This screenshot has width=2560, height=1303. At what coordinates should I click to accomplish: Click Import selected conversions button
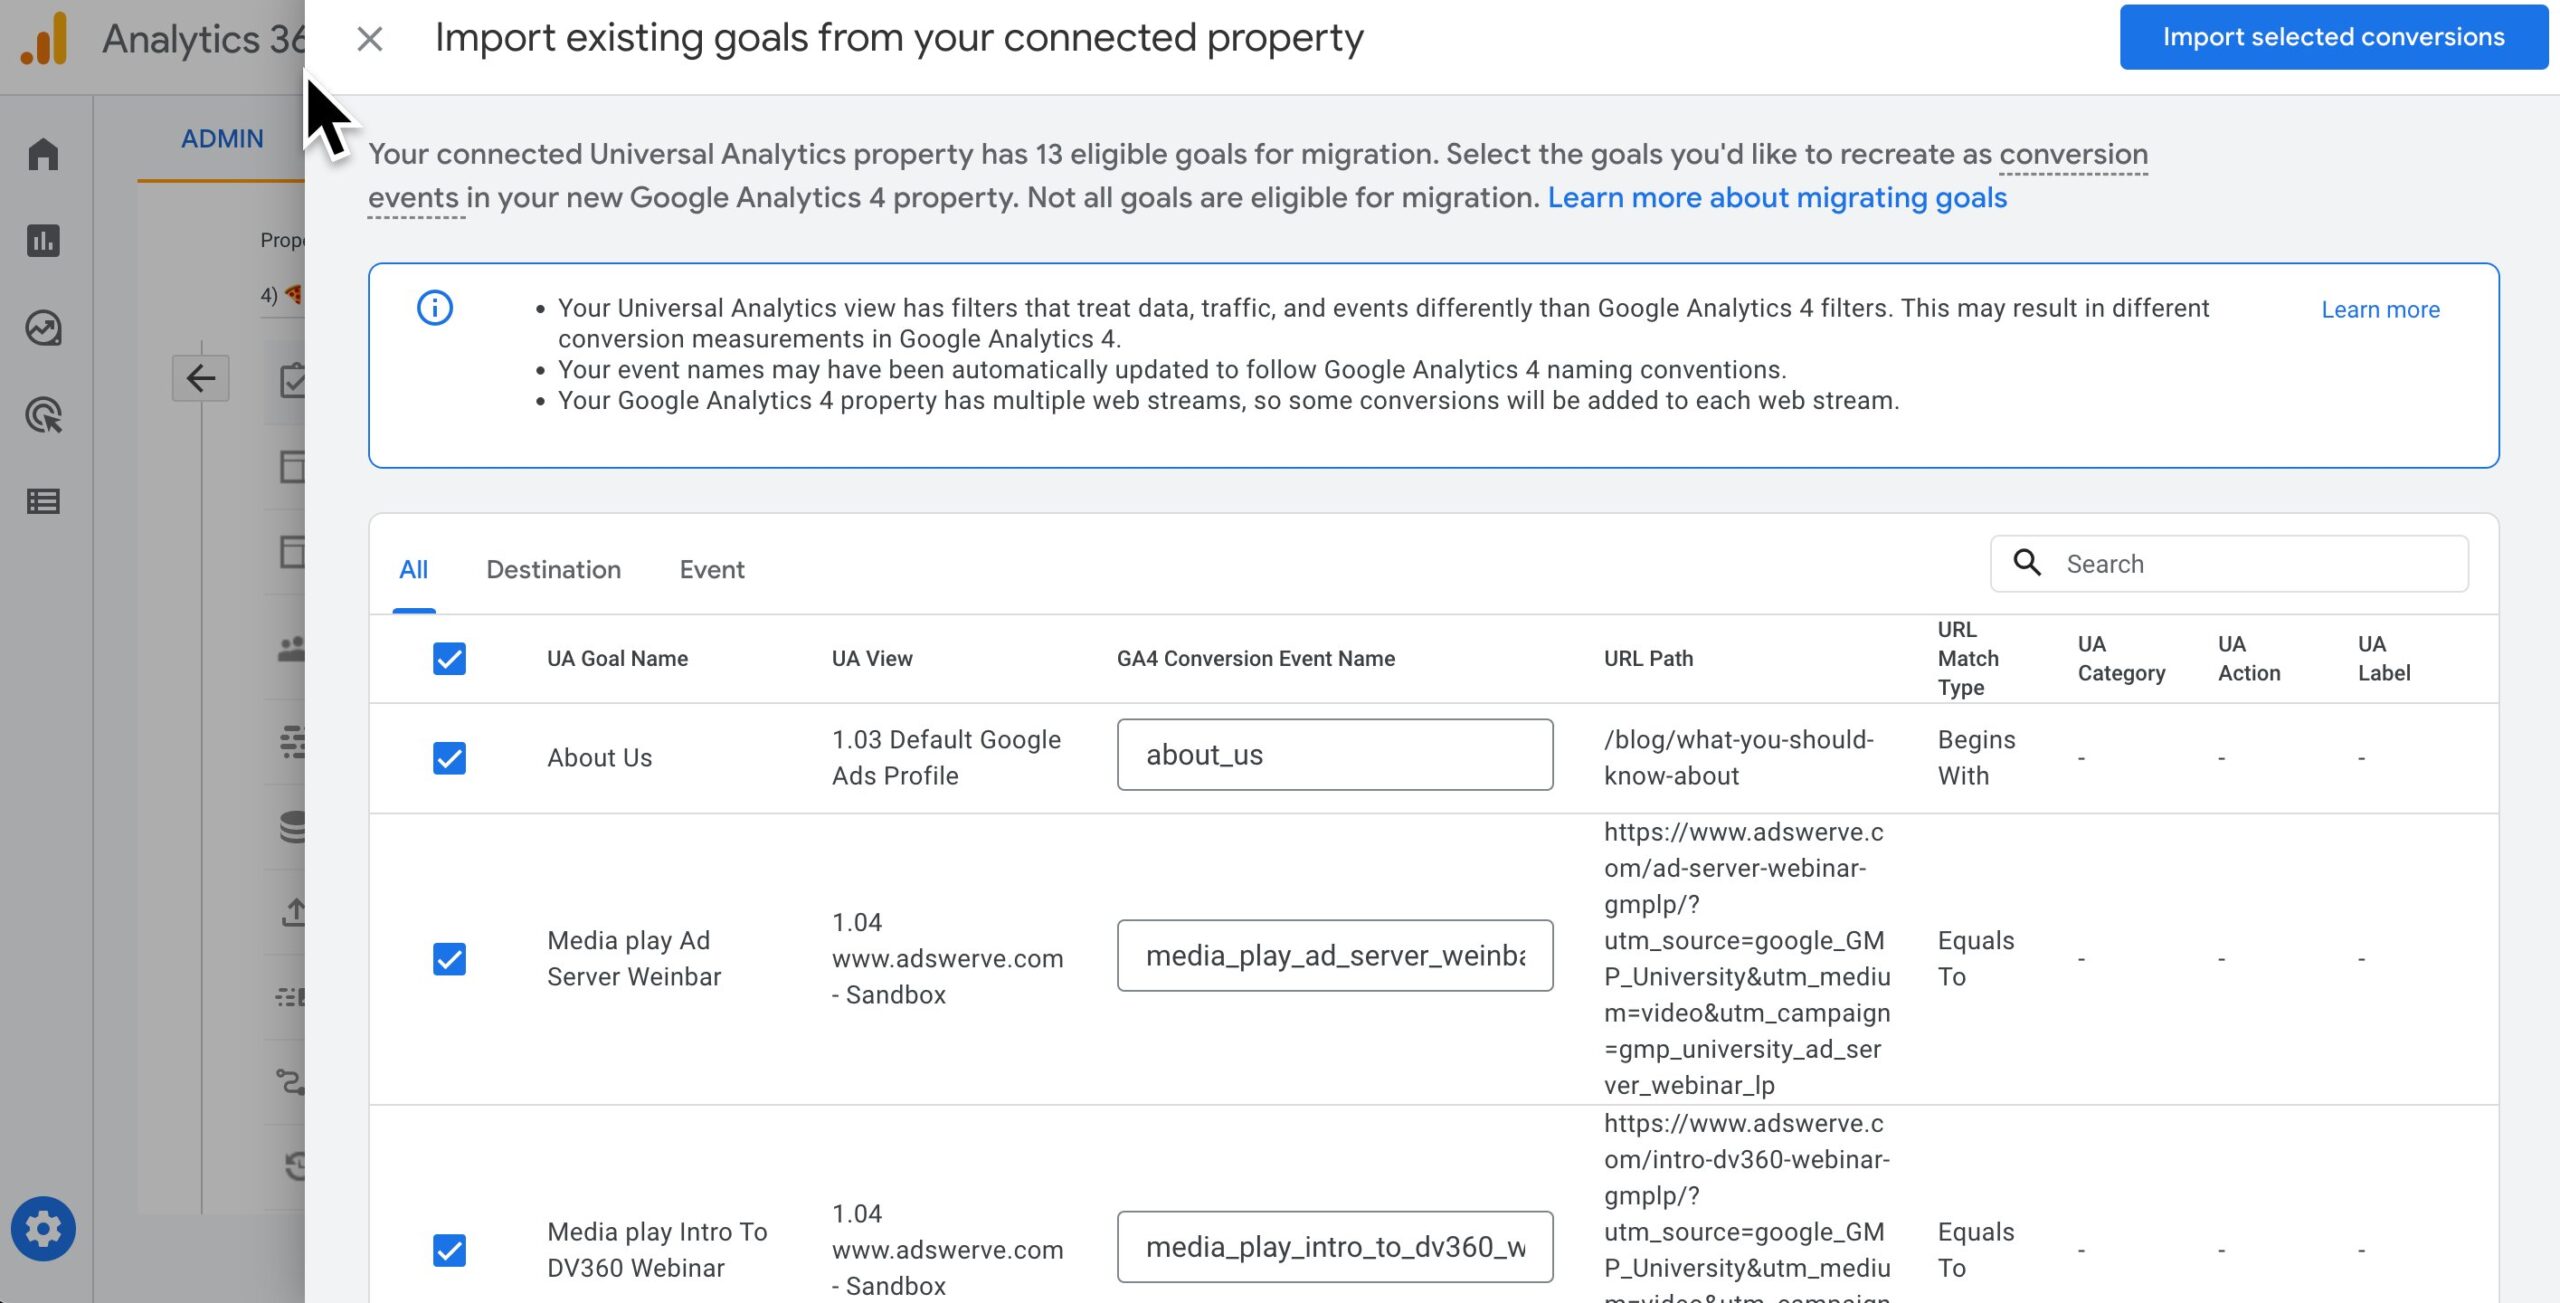(x=2333, y=37)
